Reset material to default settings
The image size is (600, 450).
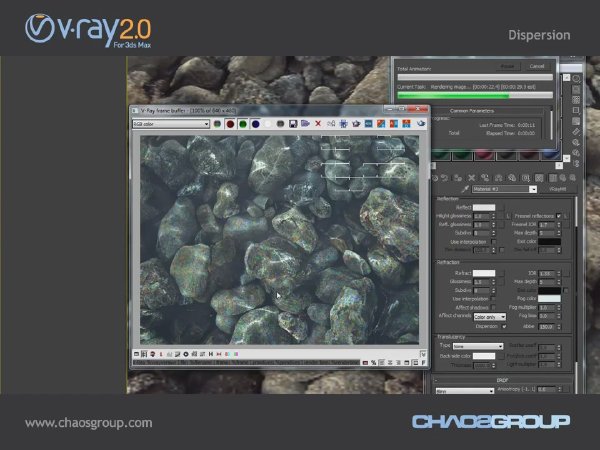coord(471,178)
